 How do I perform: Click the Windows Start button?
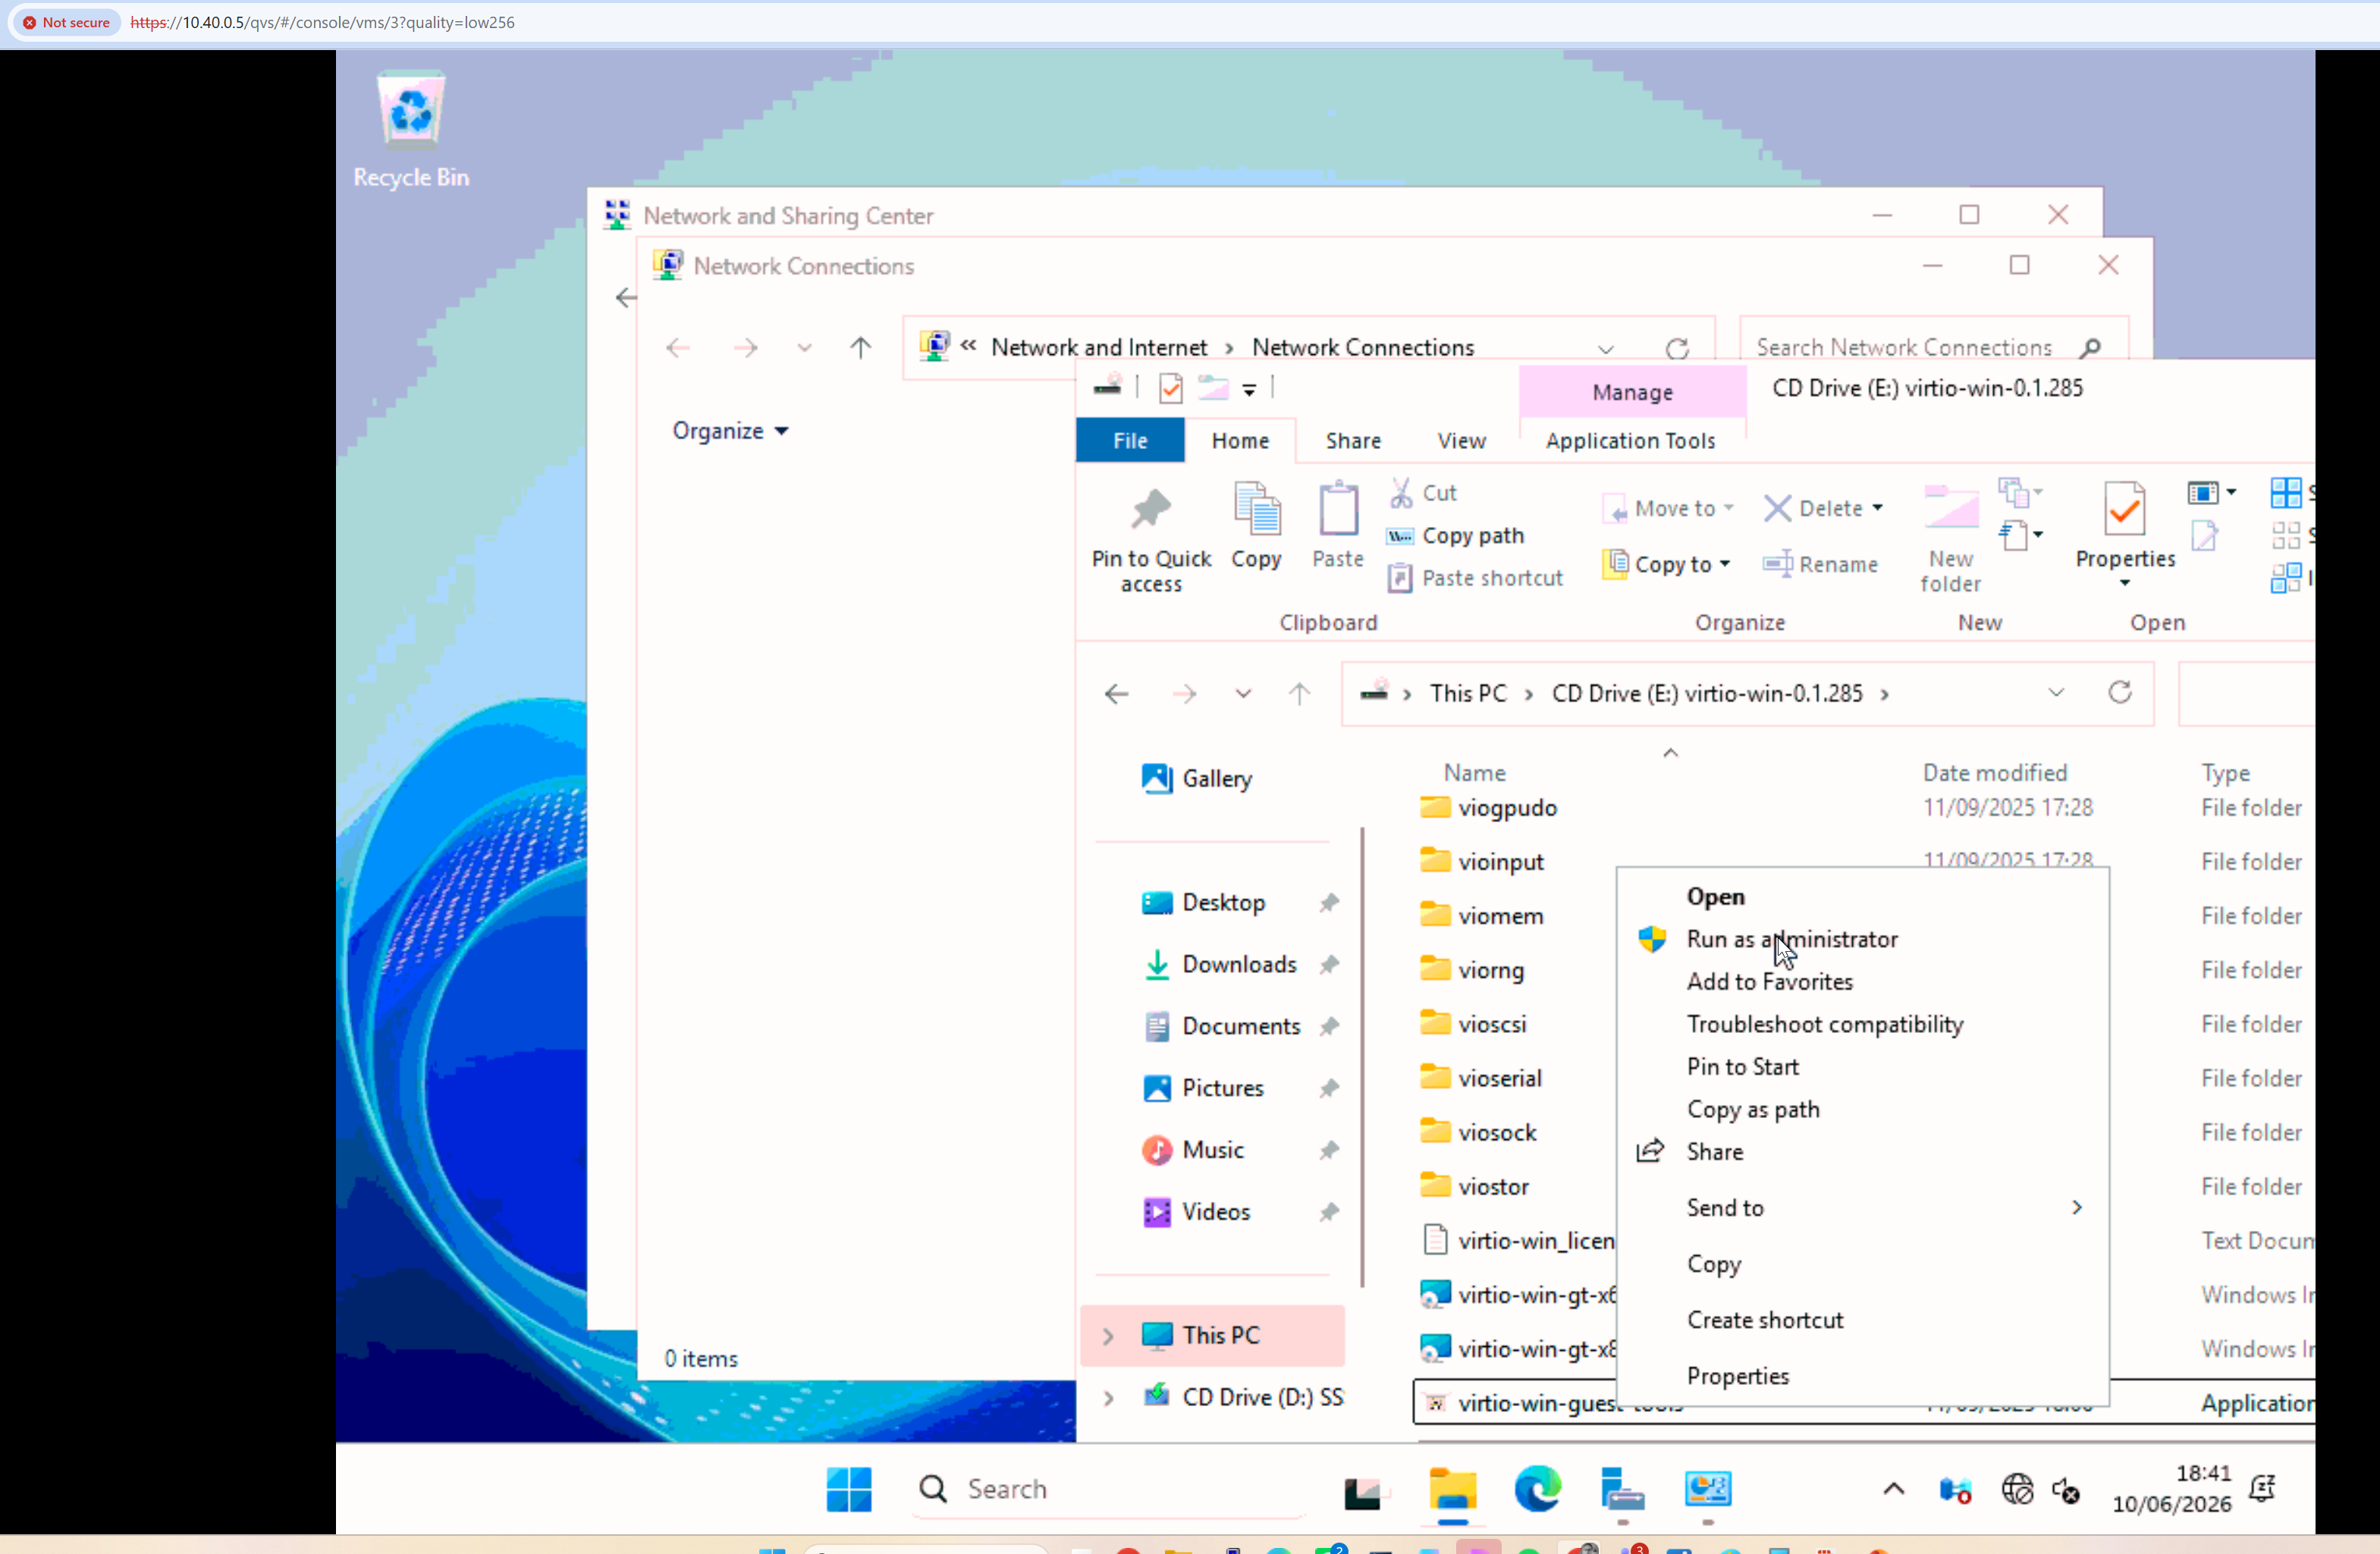point(849,1489)
